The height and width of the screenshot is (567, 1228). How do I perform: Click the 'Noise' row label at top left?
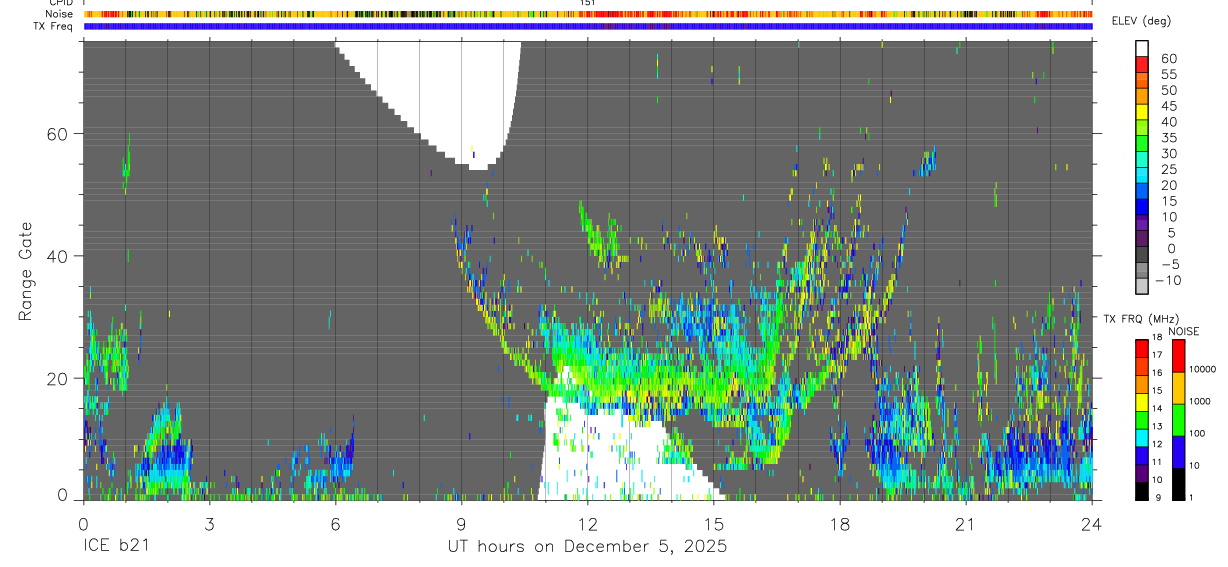(x=61, y=14)
